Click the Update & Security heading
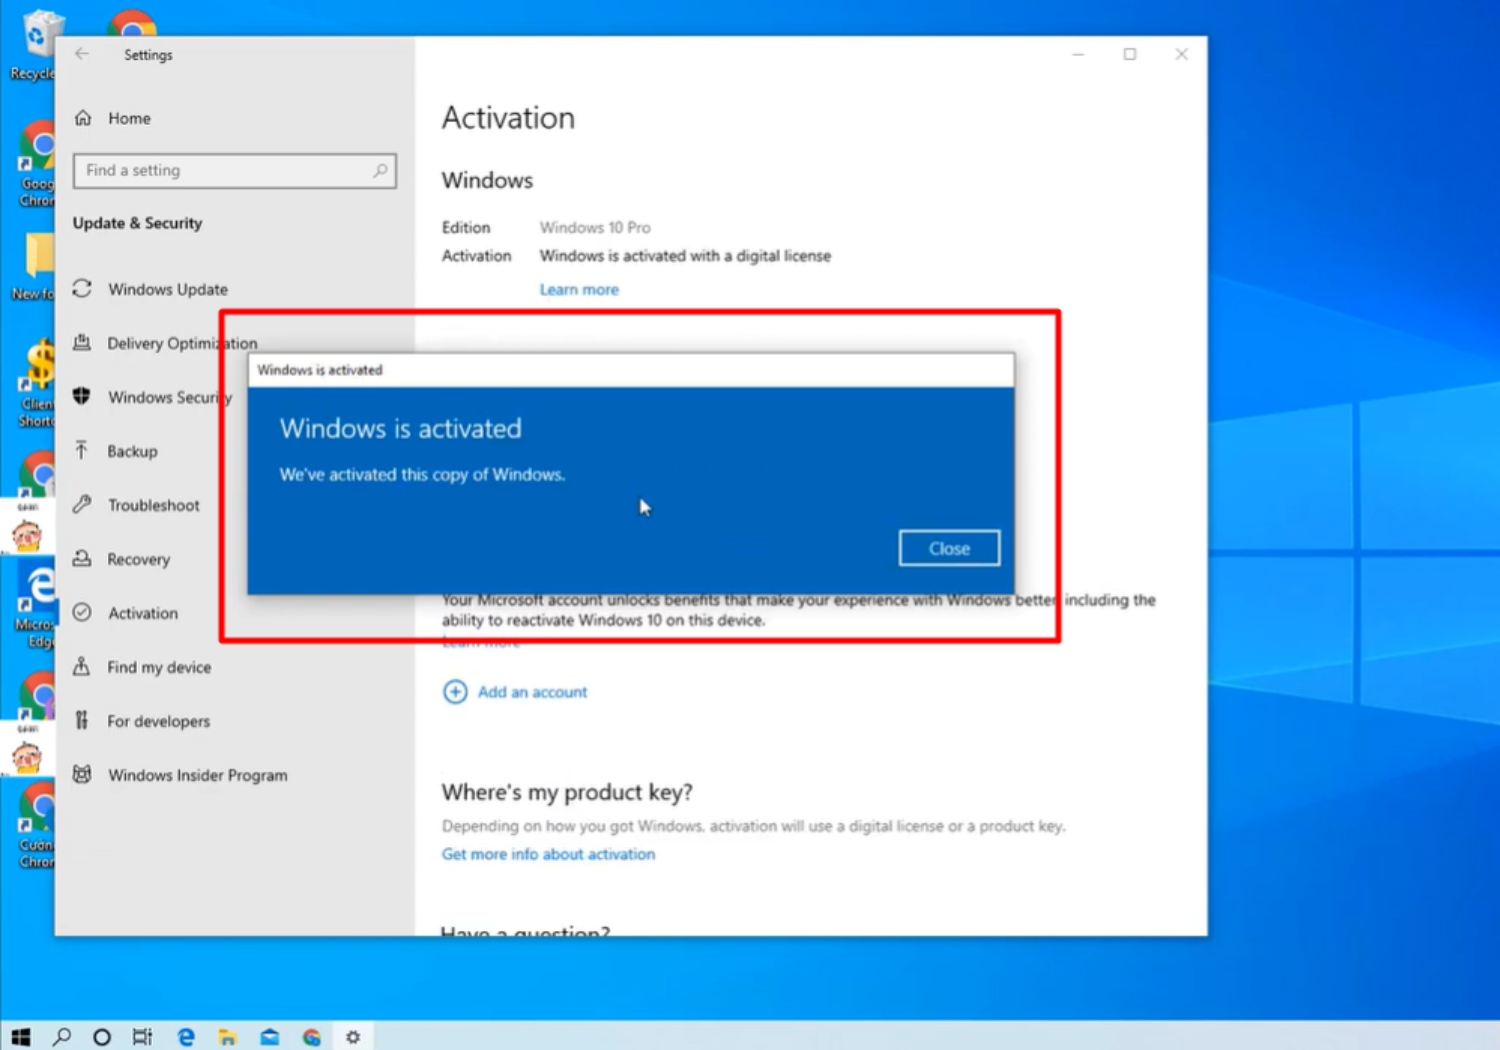The width and height of the screenshot is (1500, 1050). tap(137, 223)
